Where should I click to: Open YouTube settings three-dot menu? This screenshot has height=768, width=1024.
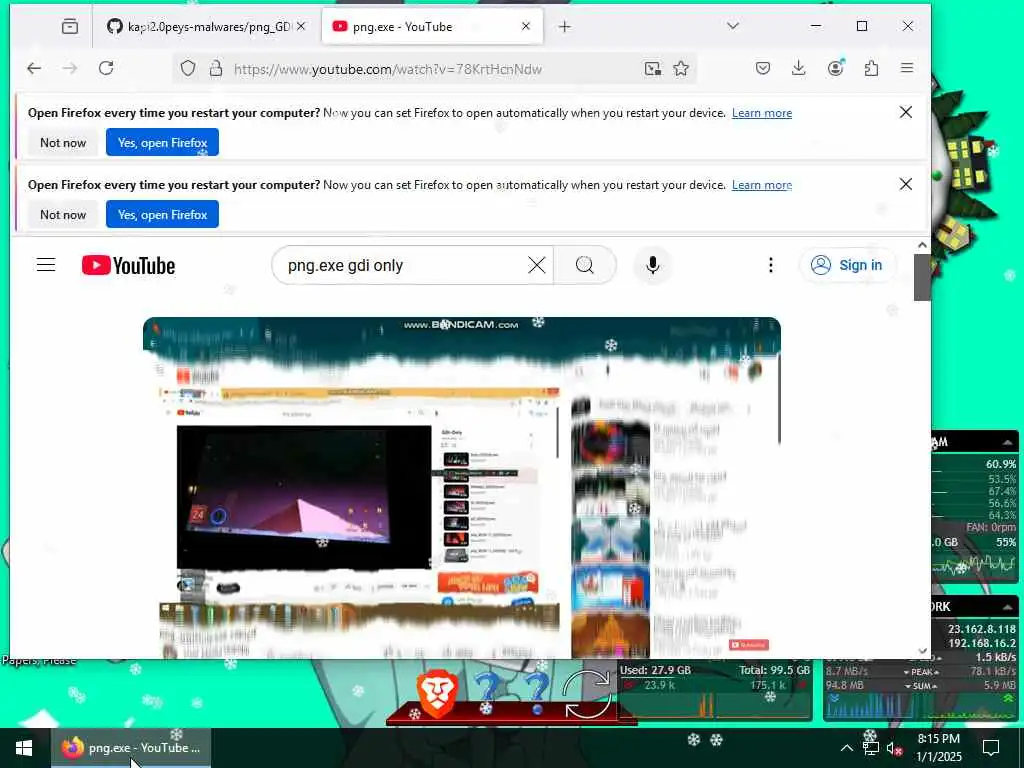coord(771,265)
